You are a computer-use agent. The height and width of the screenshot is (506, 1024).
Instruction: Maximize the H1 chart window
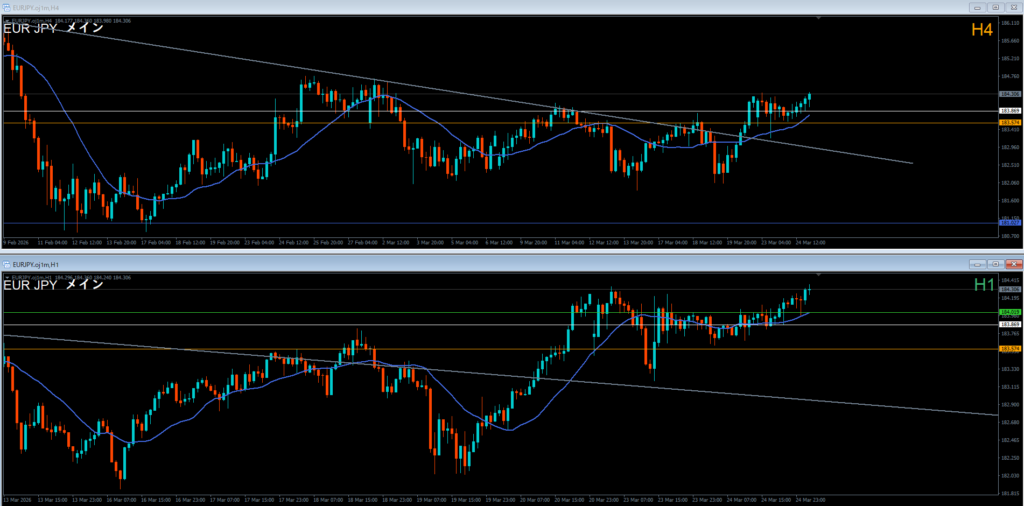click(x=994, y=263)
